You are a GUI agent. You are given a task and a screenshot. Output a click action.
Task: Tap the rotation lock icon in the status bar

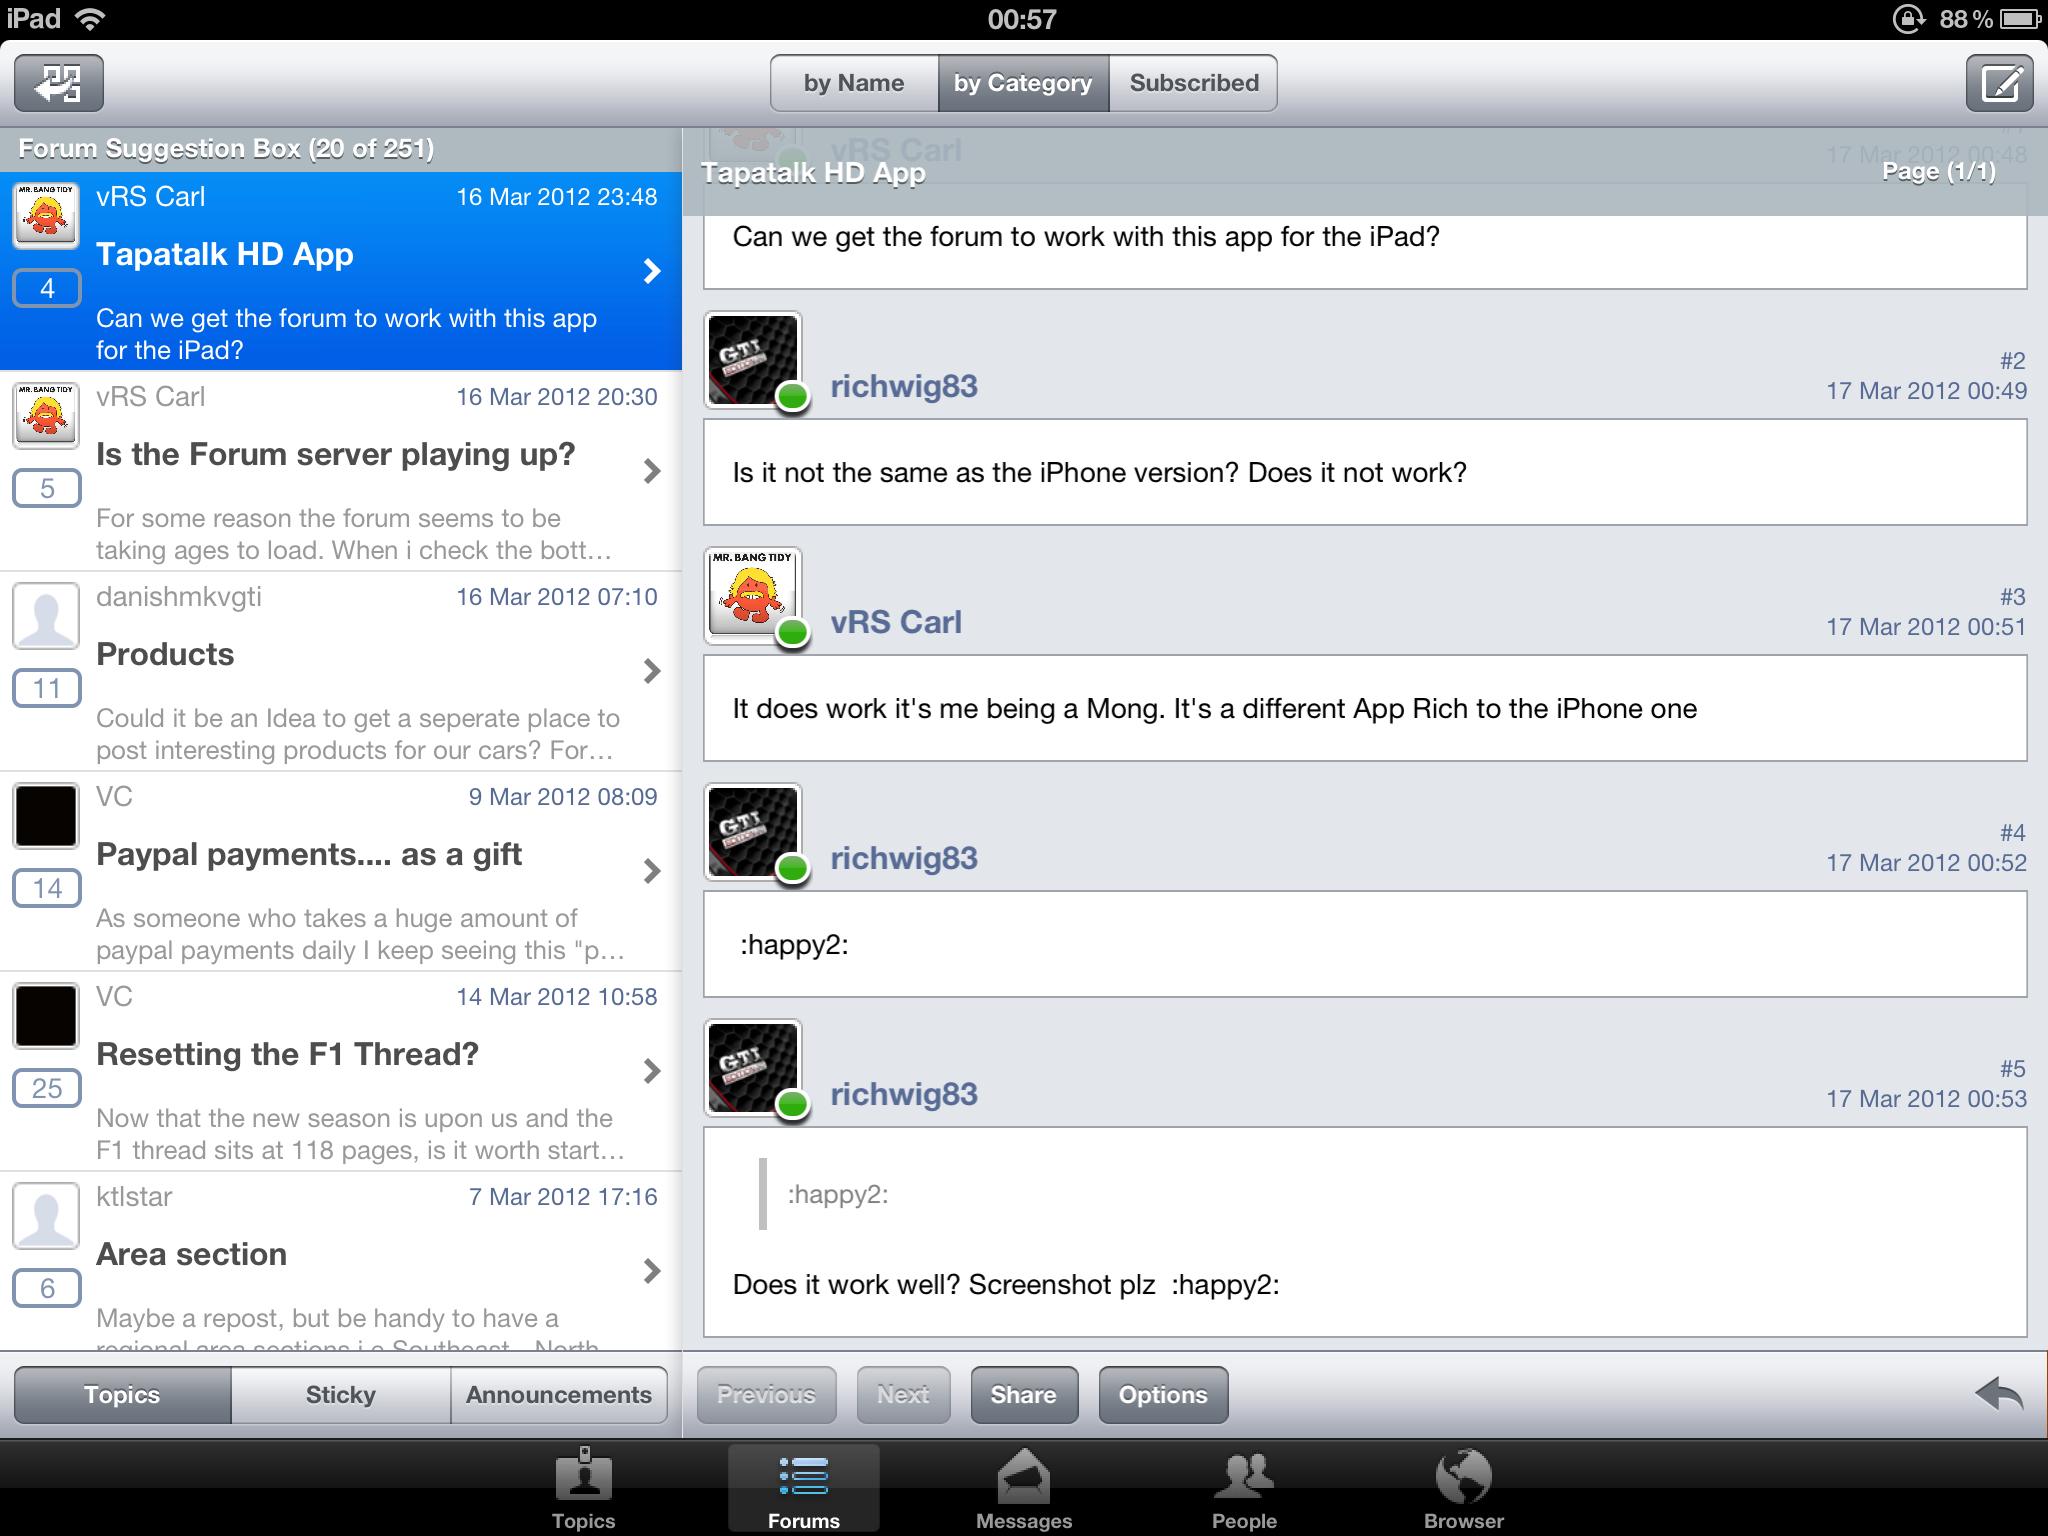click(1907, 19)
